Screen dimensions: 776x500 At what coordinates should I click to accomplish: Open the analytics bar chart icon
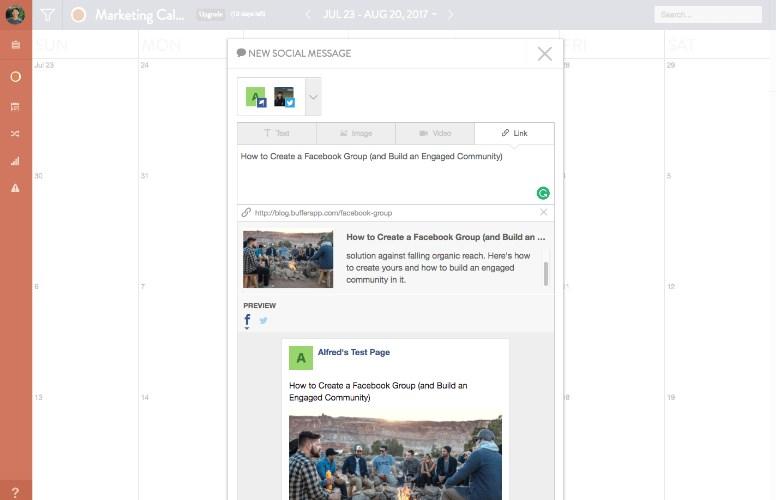tap(15, 161)
